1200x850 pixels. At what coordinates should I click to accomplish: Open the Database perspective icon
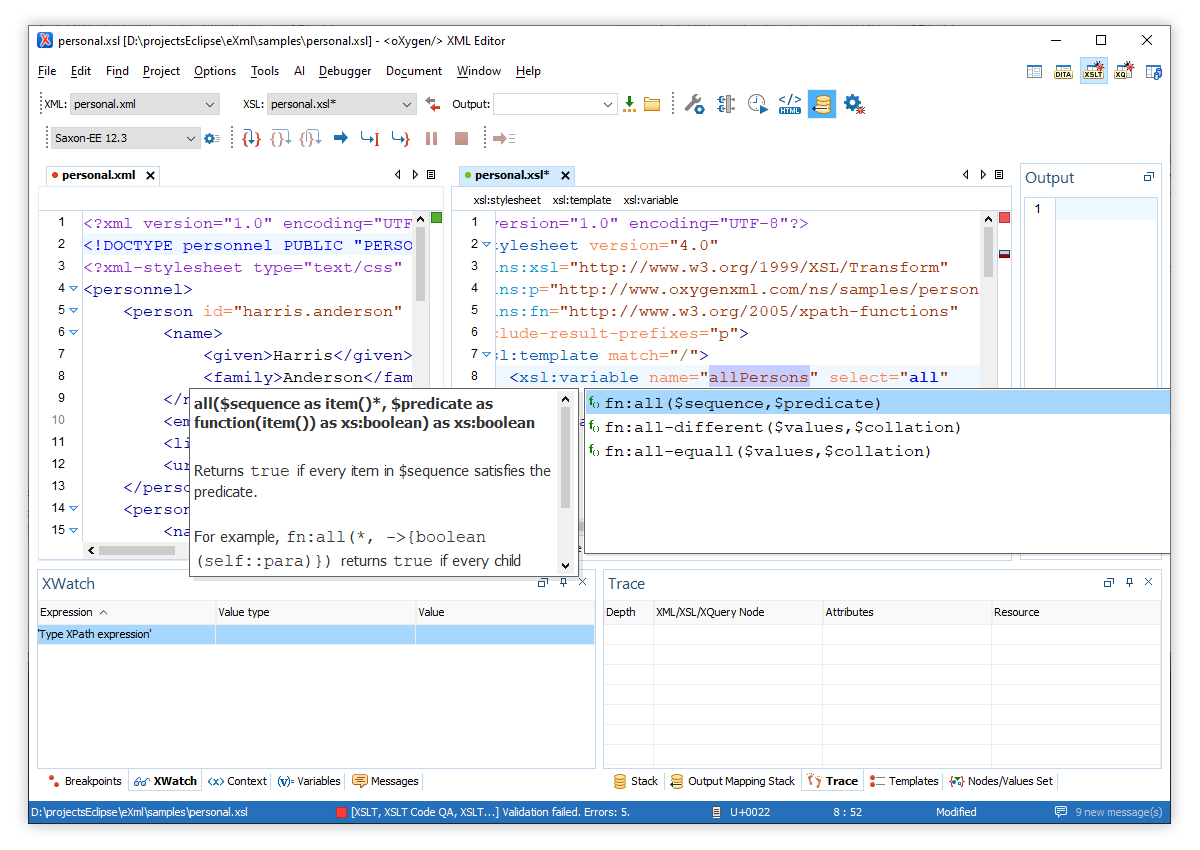coord(1153,71)
